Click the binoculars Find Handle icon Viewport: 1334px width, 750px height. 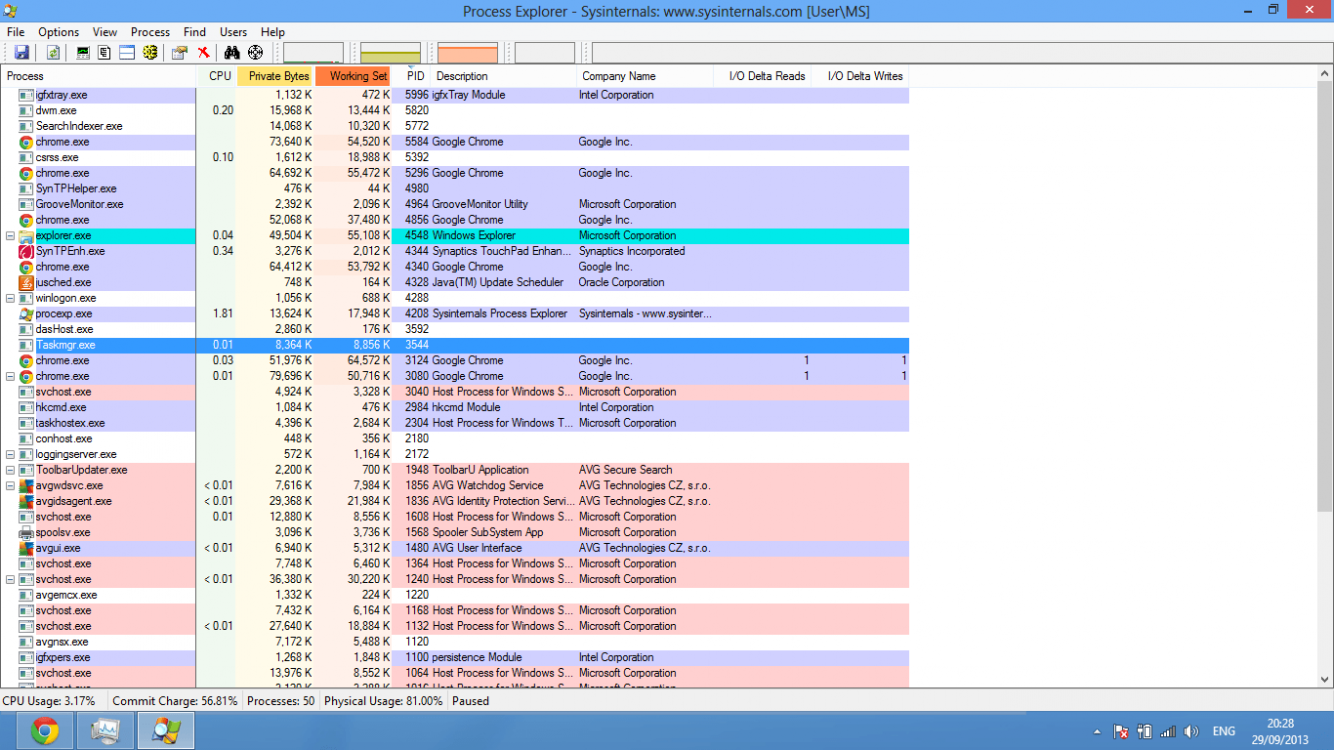[232, 53]
